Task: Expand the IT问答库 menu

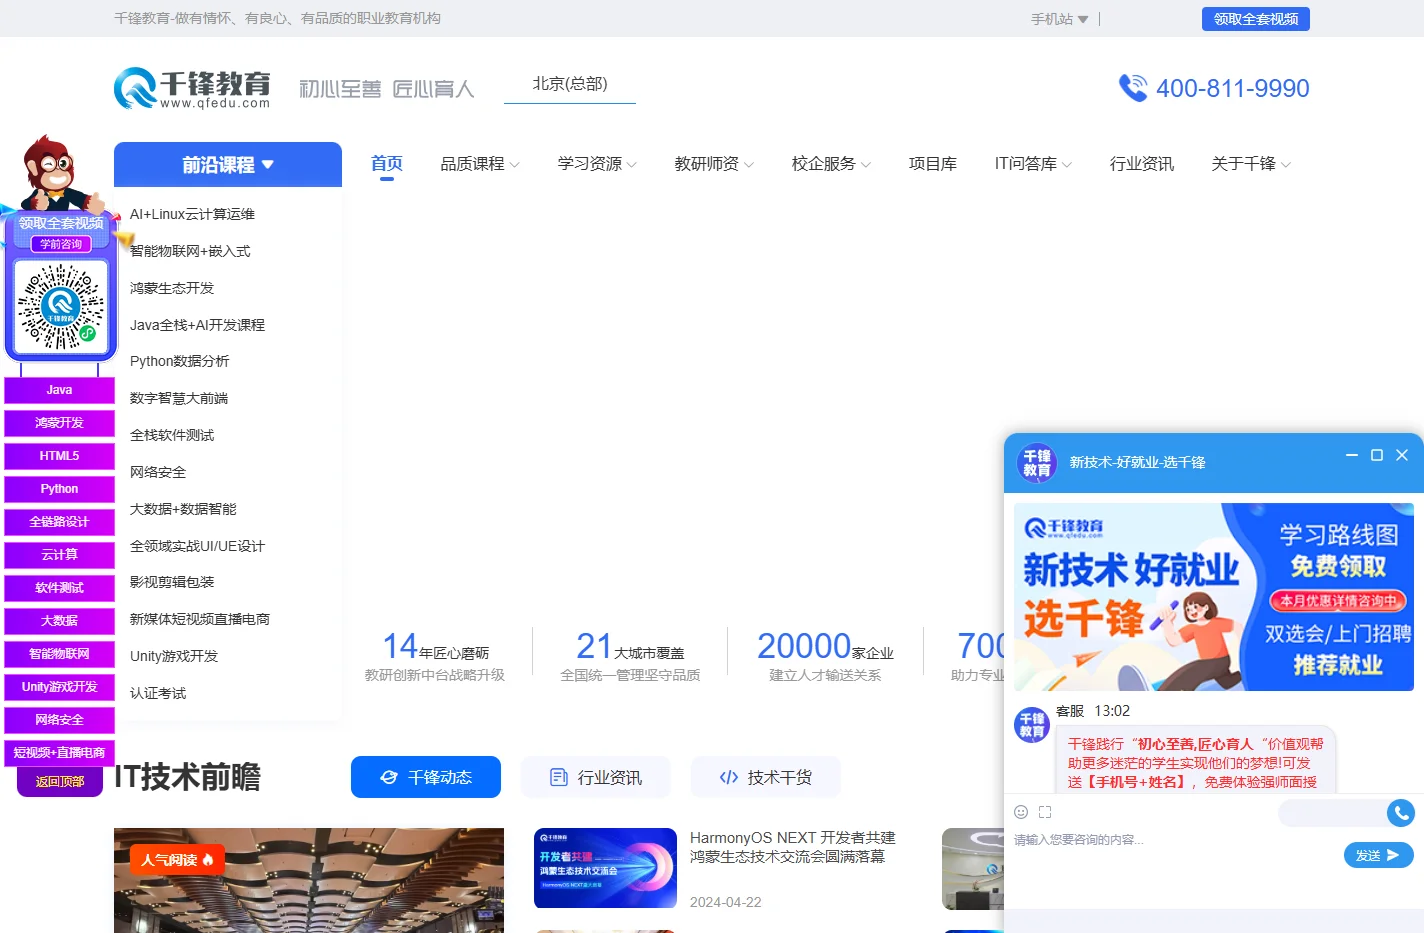Action: click(x=1033, y=164)
